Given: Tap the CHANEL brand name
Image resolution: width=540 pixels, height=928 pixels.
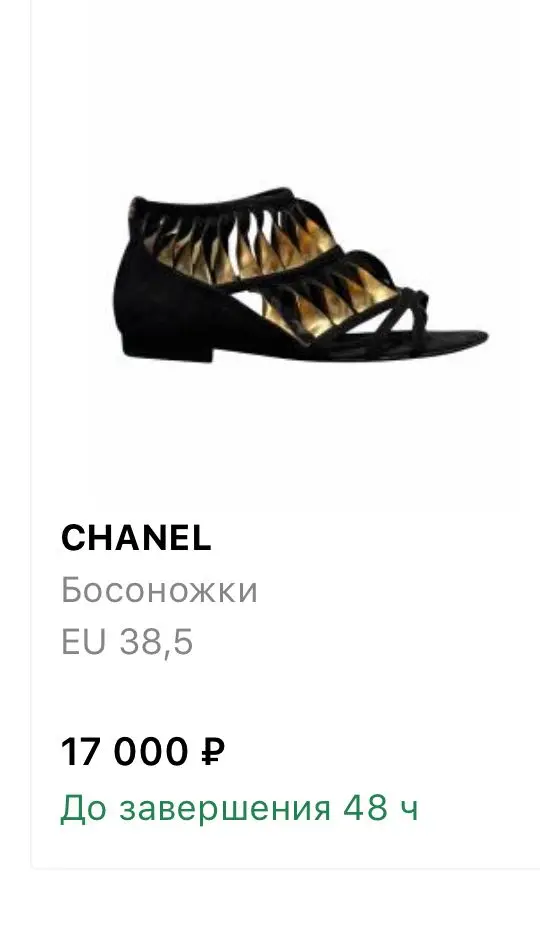Looking at the screenshot, I should pos(136,538).
